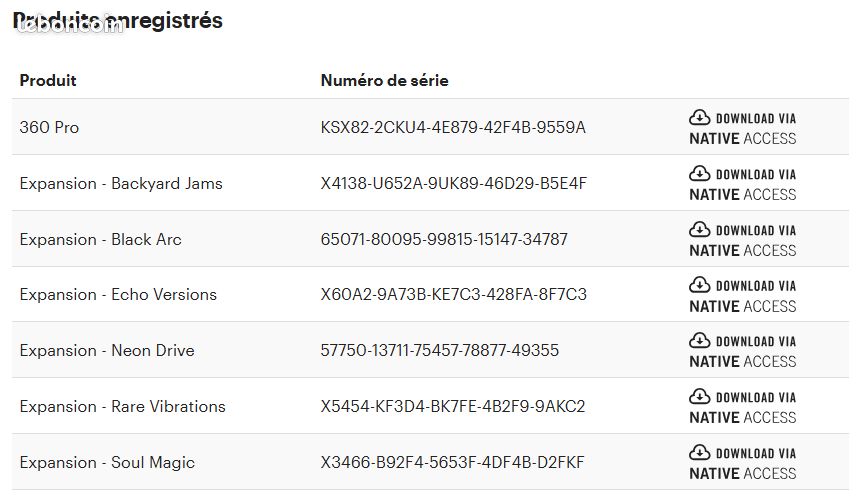Image resolution: width=860 pixels, height=497 pixels.
Task: Select the Backyard Jams serial number text
Action: (454, 183)
